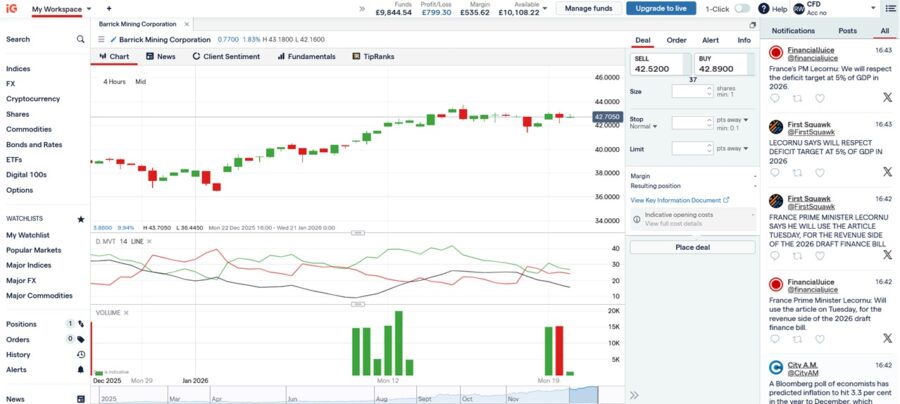Click the Size input field
This screenshot has width=900, height=404.
689,91
